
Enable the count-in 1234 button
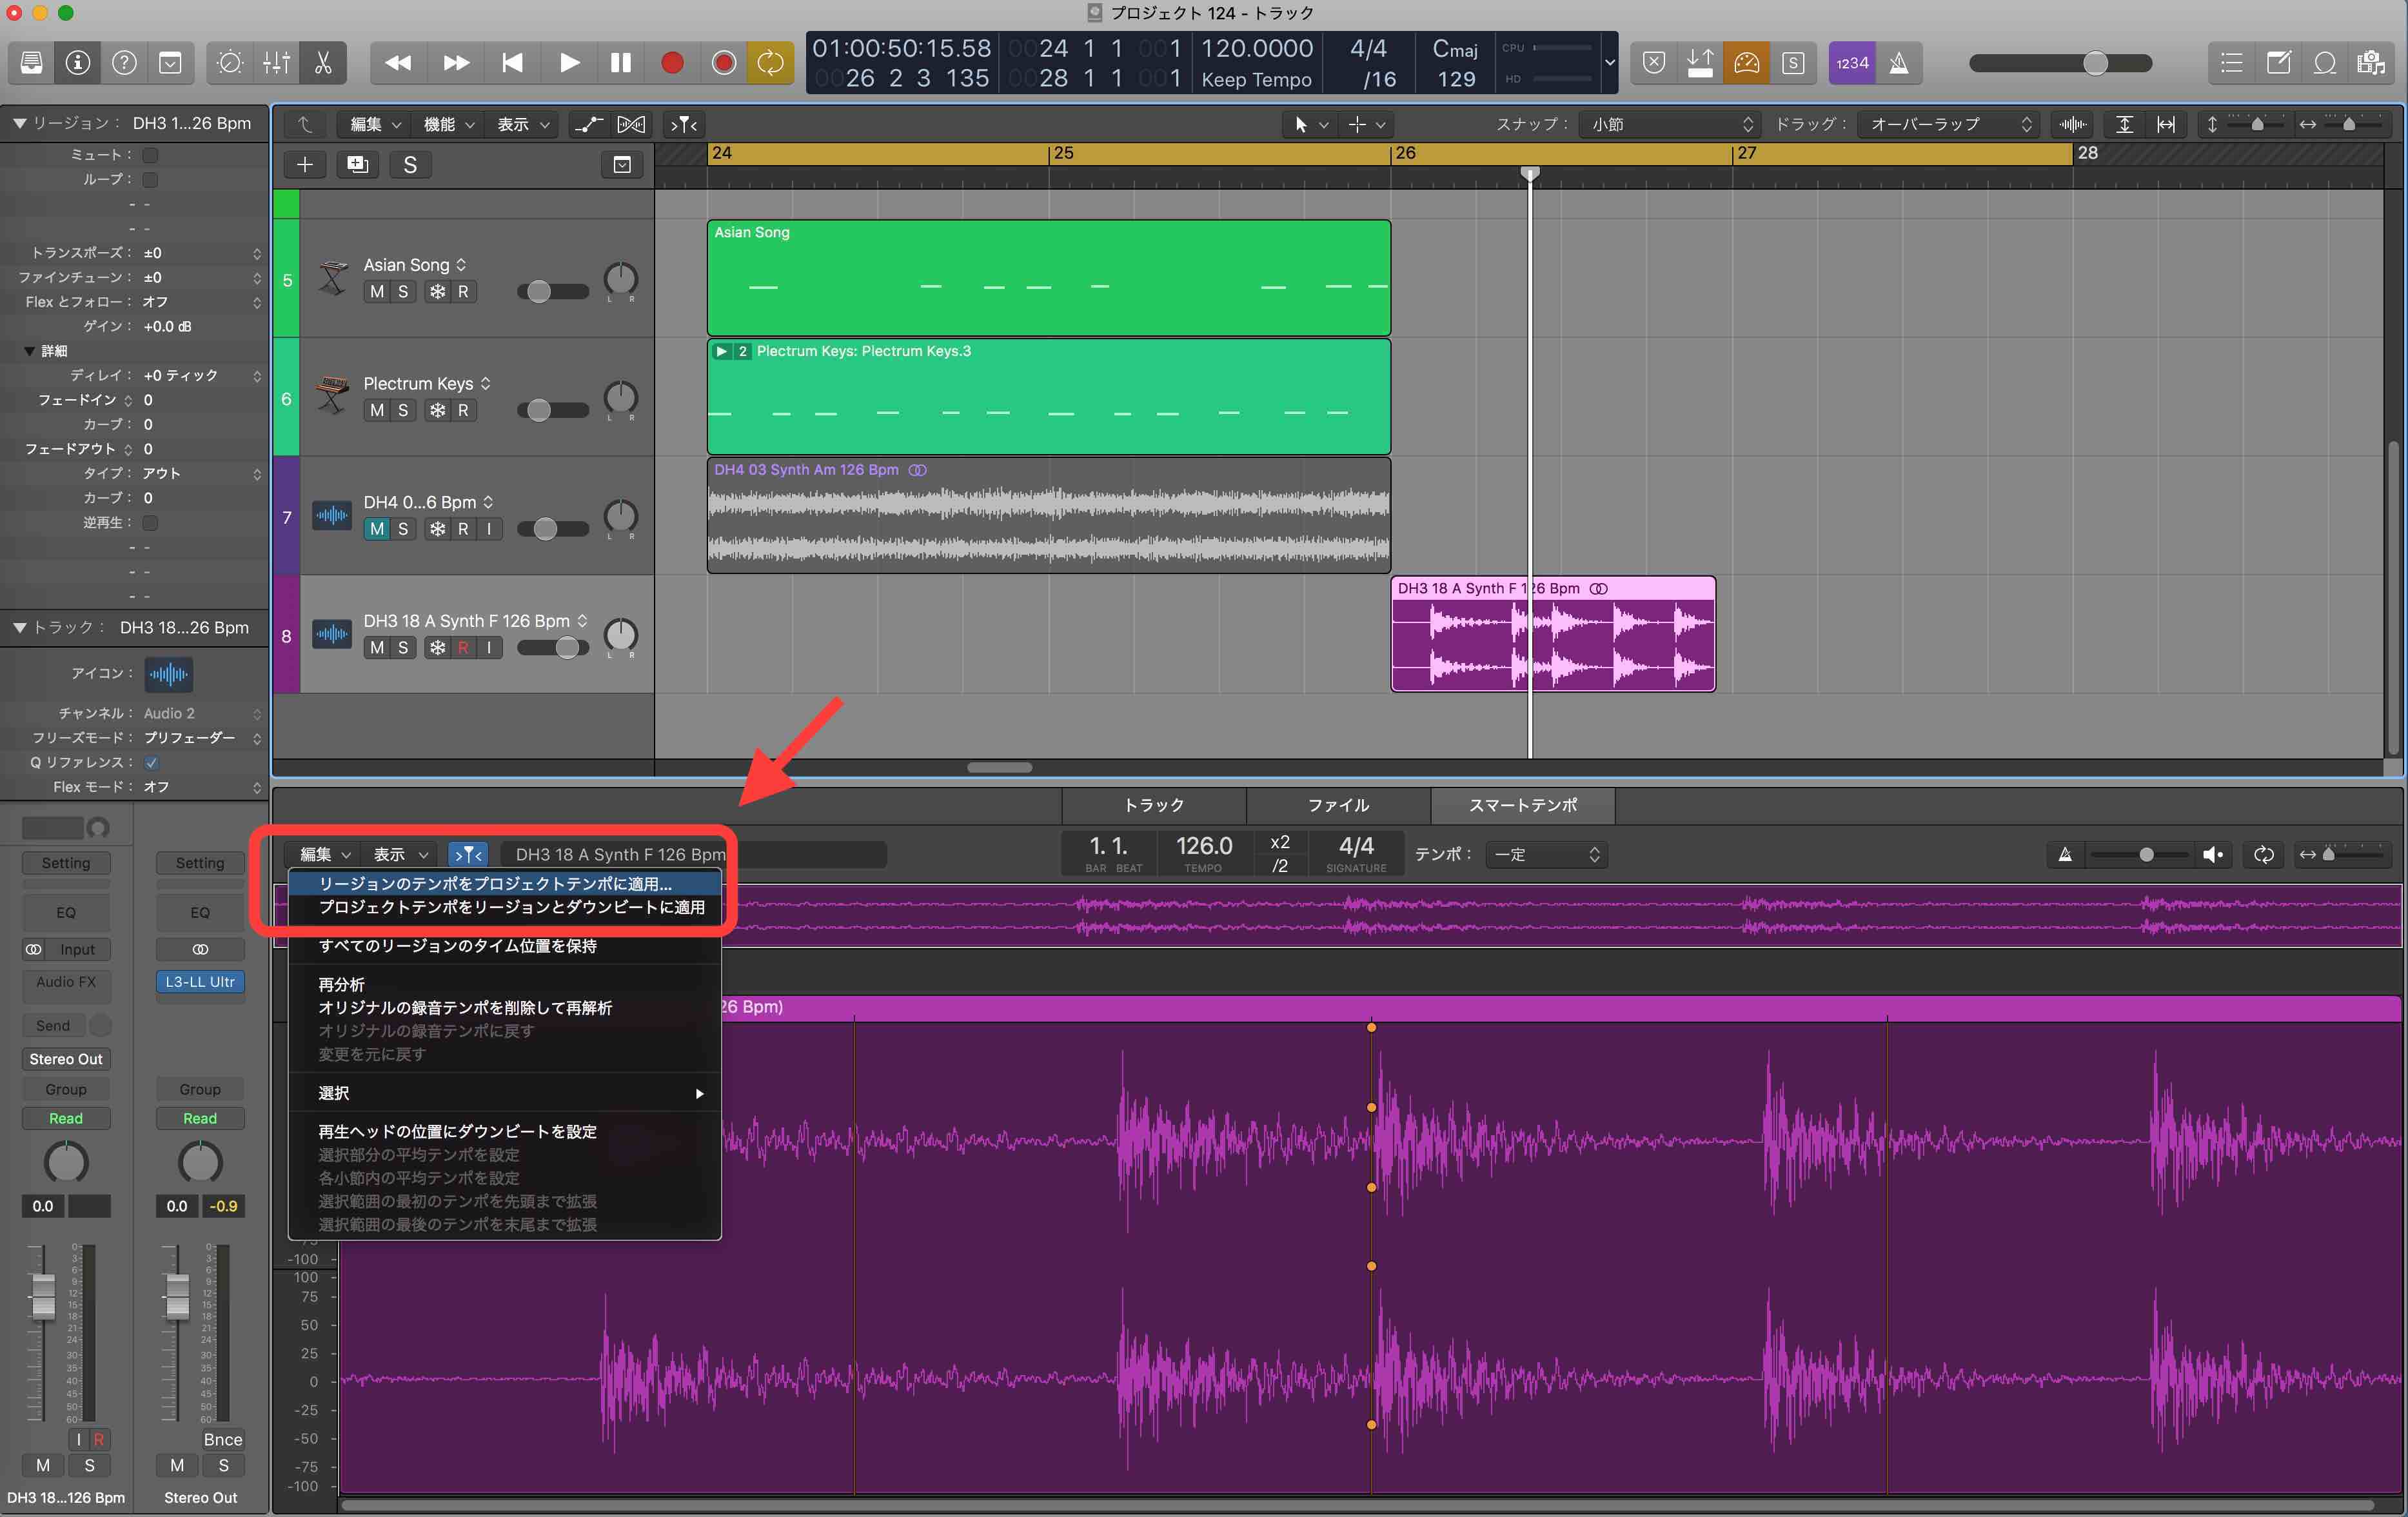click(1851, 63)
